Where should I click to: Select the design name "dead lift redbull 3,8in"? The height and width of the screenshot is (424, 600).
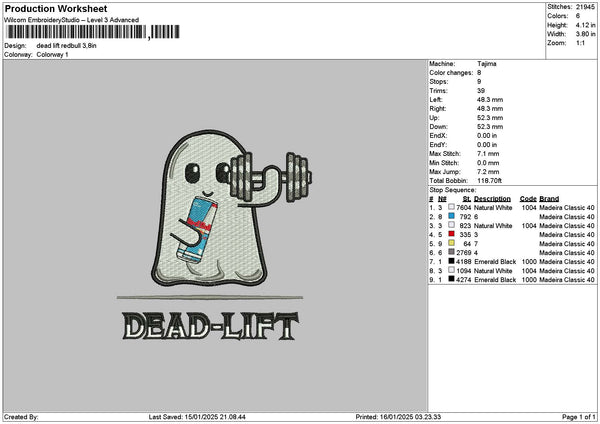[67, 46]
